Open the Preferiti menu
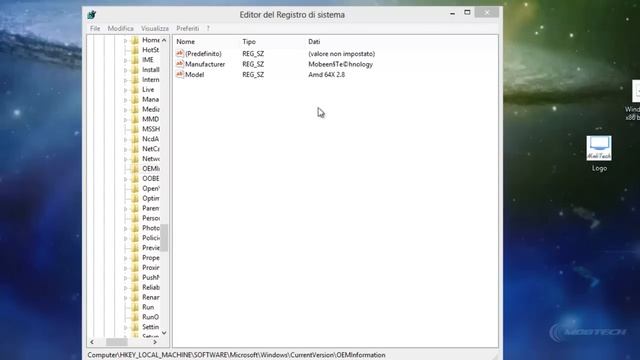 coord(188,28)
